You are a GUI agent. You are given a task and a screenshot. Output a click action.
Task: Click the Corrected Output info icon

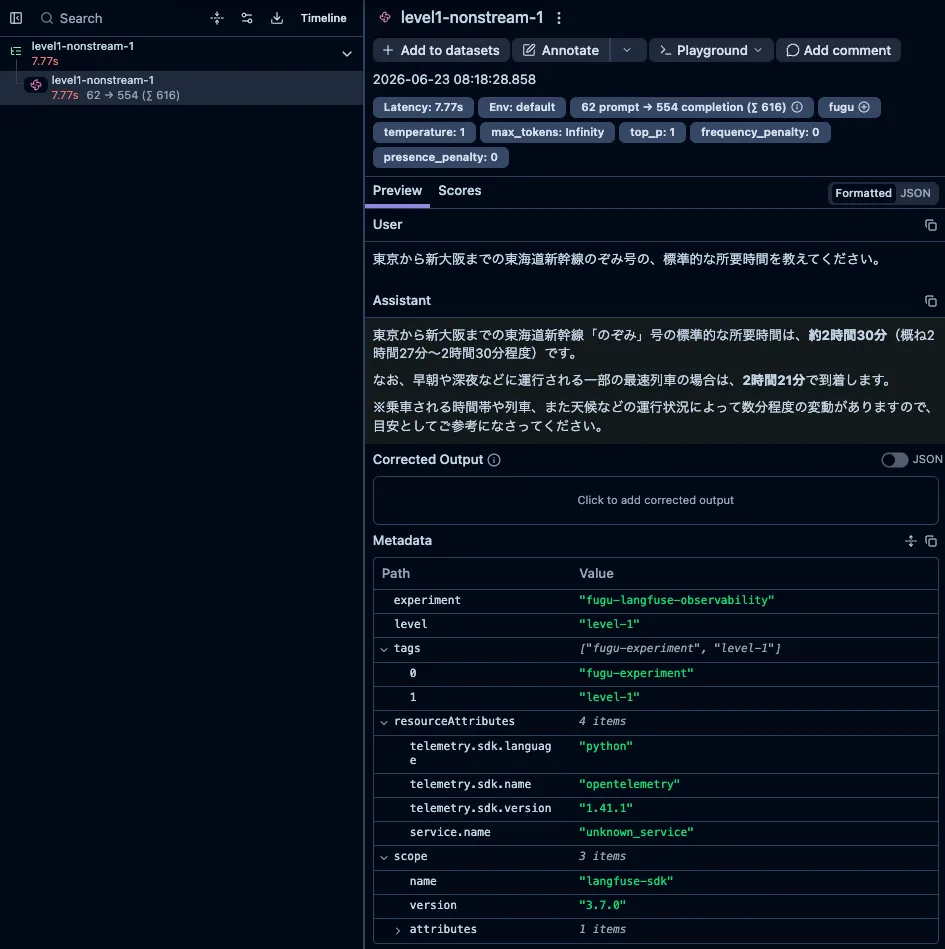coord(494,460)
